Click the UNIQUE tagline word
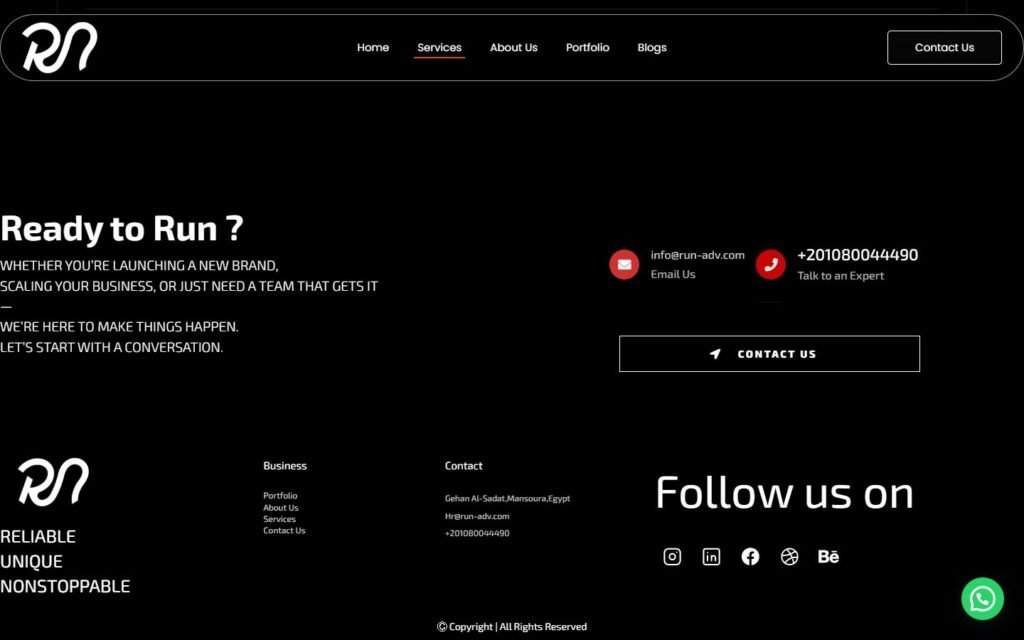The image size is (1024, 640). click(31, 562)
